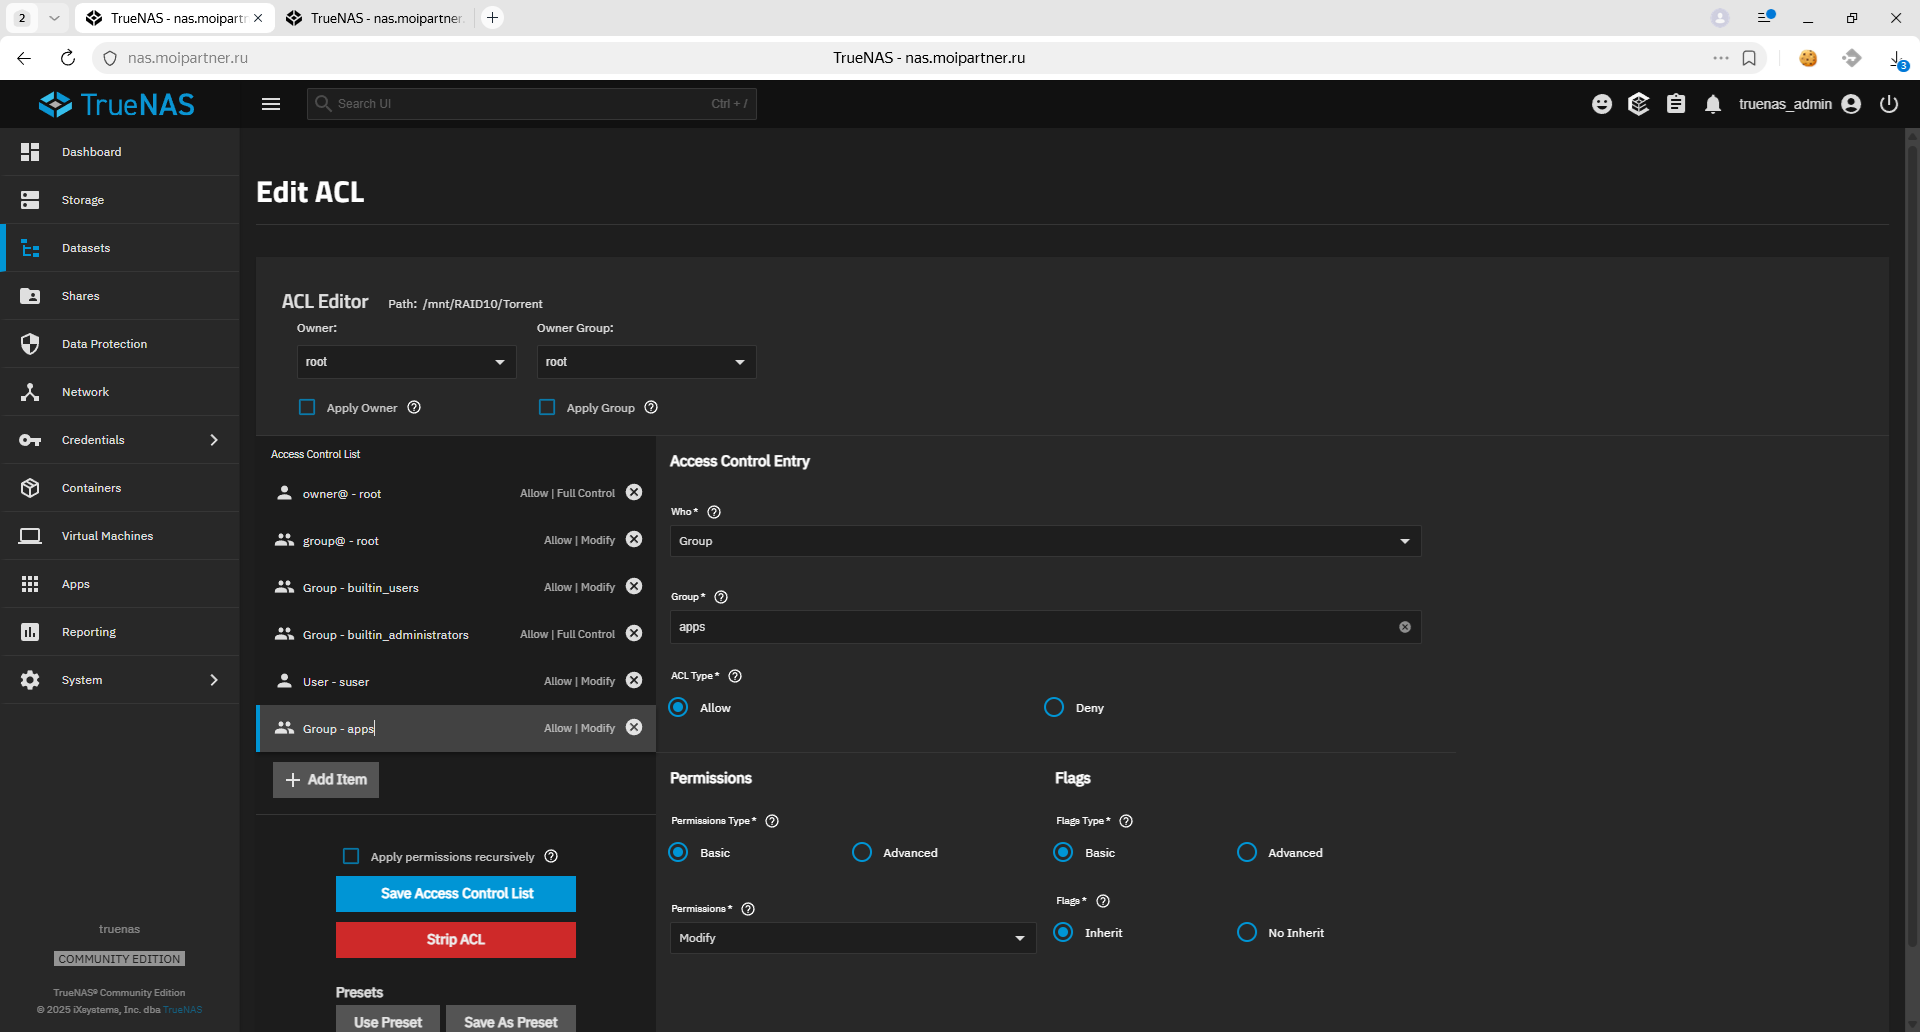This screenshot has width=1920, height=1032.
Task: Show help for Apply permissions recursively
Action: [551, 856]
